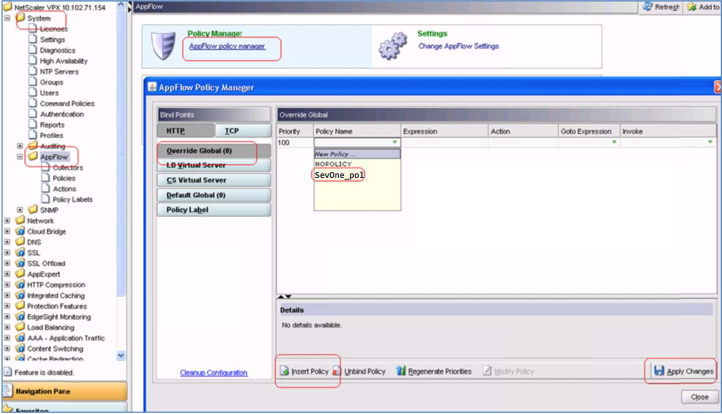Open Policy Labels under AppFlow
This screenshot has width=722, height=414.
click(x=72, y=199)
